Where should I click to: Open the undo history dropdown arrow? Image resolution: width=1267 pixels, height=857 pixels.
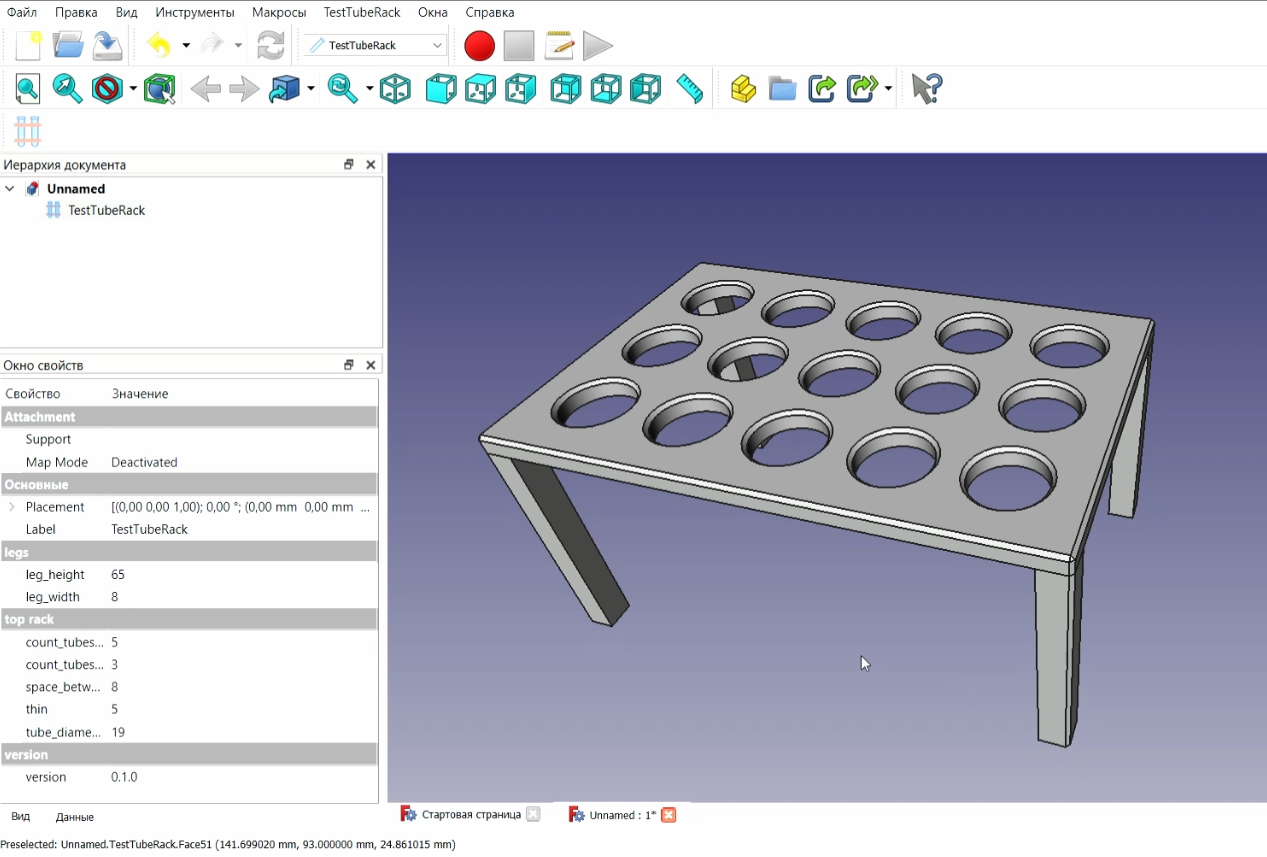tap(186, 45)
